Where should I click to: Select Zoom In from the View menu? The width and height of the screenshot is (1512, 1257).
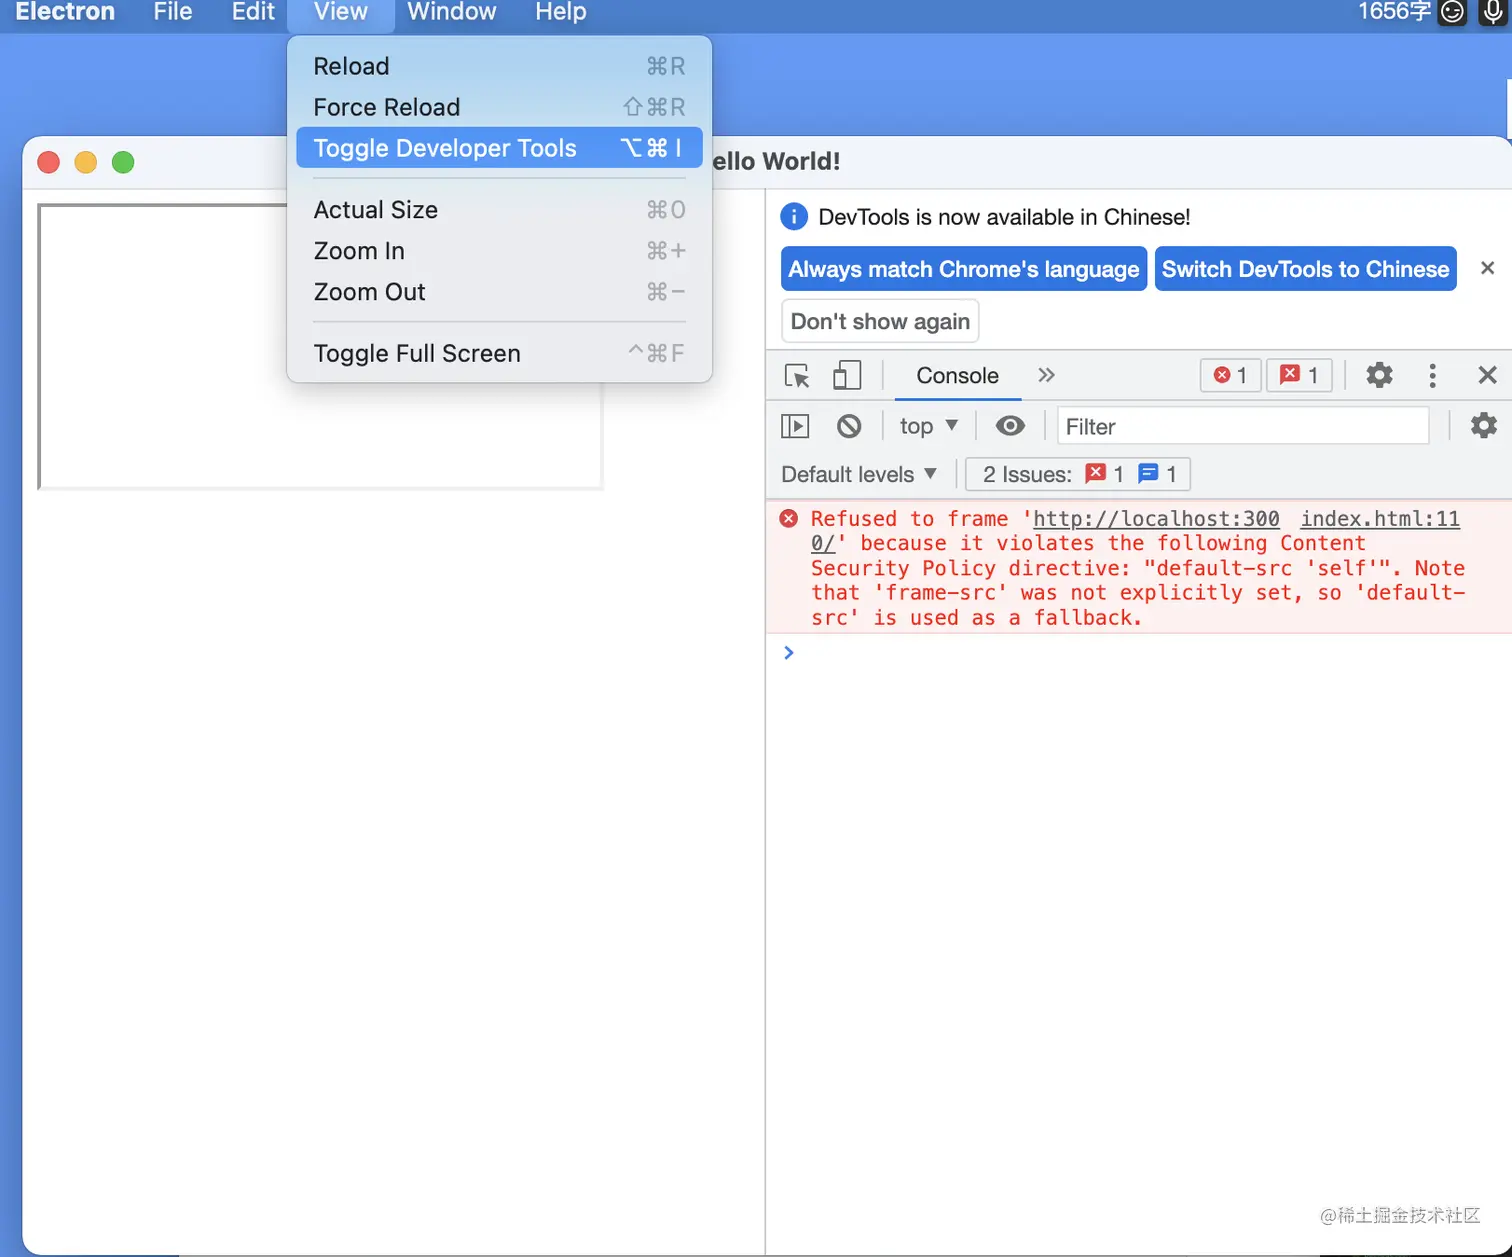click(499, 251)
